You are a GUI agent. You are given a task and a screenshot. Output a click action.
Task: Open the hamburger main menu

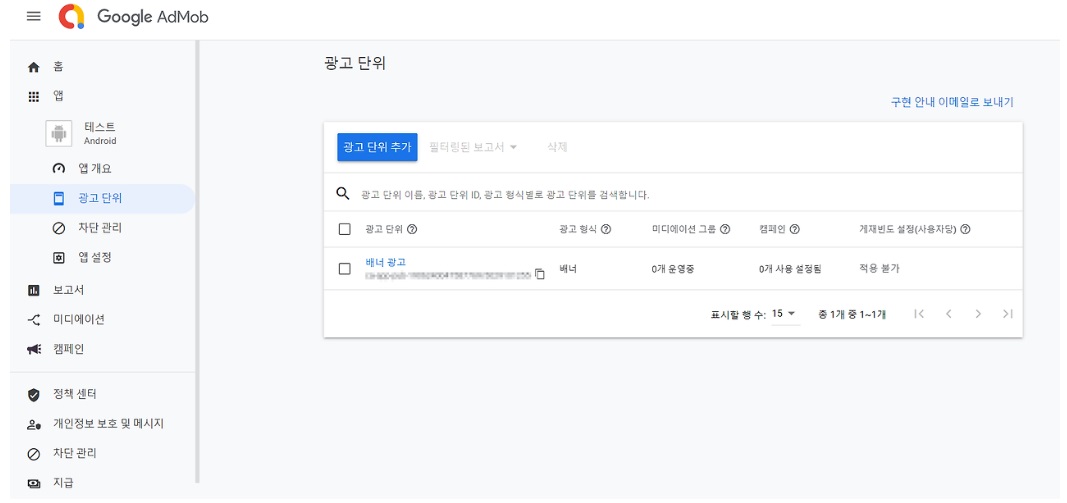(x=33, y=16)
